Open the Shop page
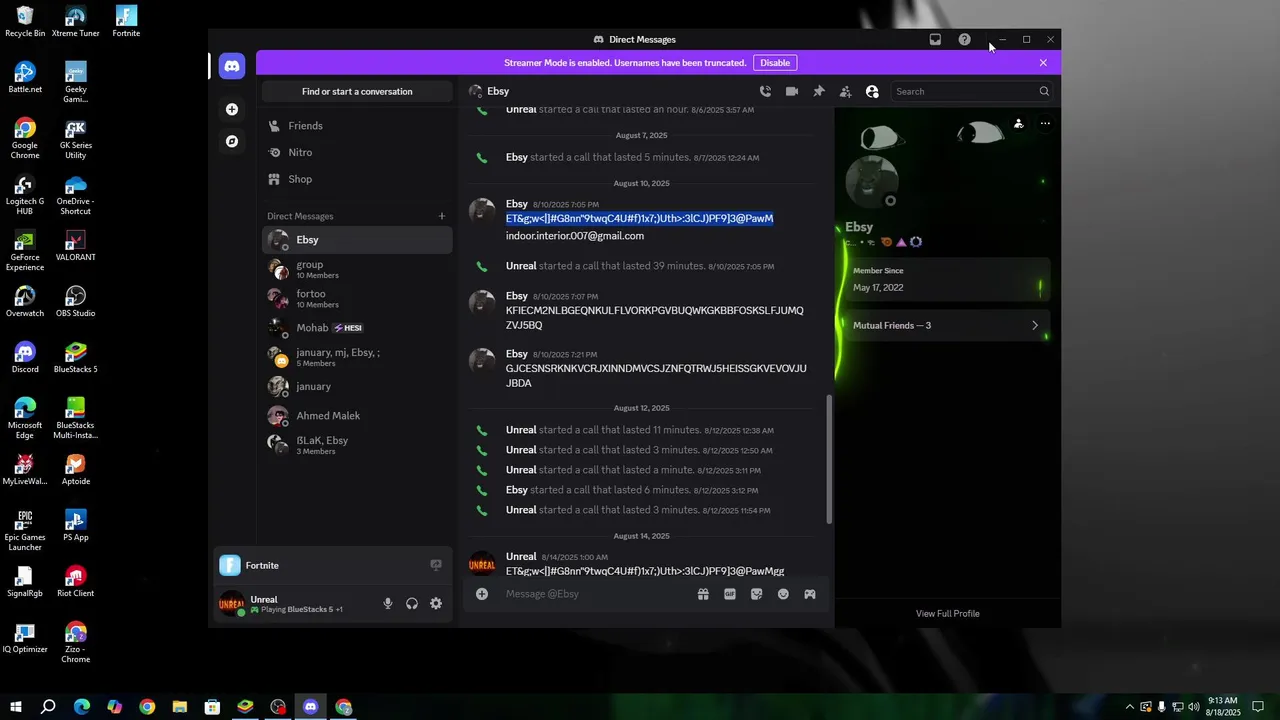The height and width of the screenshot is (720, 1280). pos(357,179)
